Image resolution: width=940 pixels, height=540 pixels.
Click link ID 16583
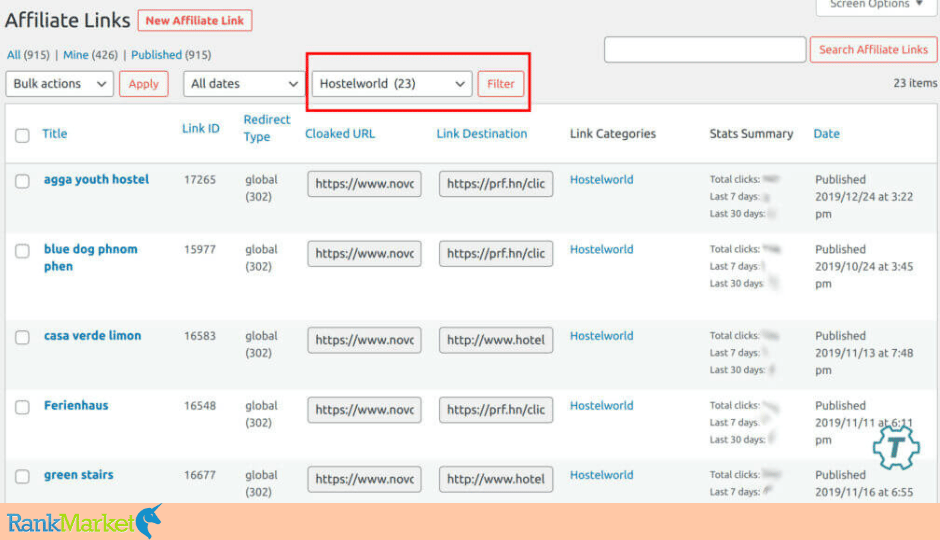pyautogui.click(x=200, y=336)
